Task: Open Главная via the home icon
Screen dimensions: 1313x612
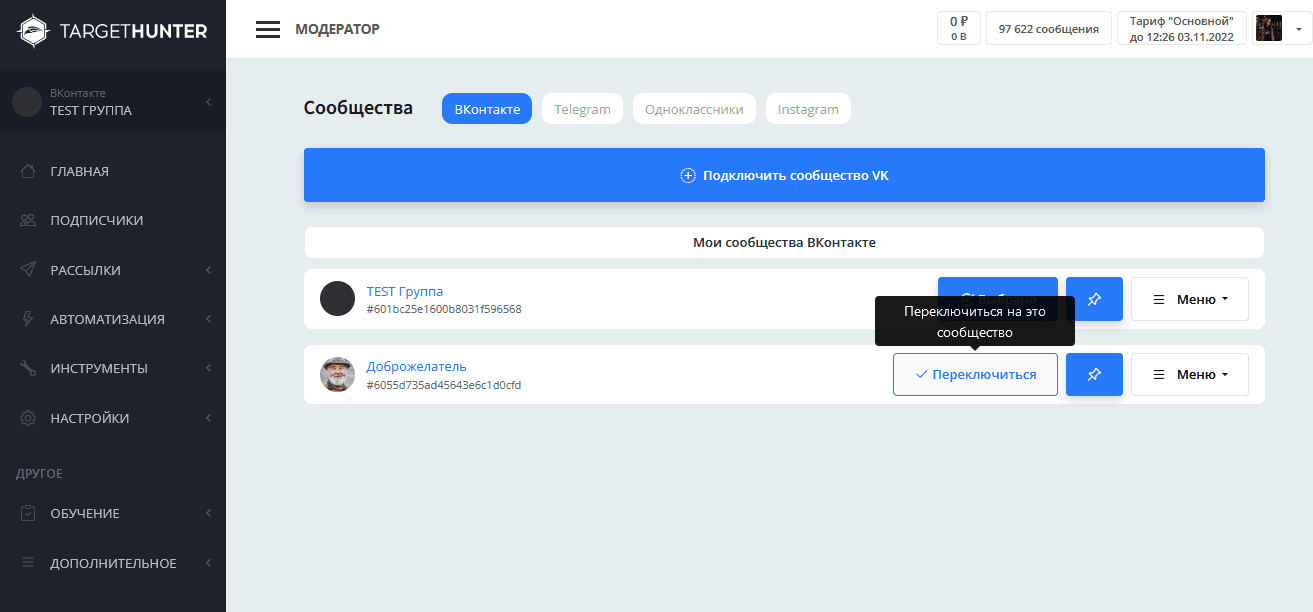Action: pos(29,171)
